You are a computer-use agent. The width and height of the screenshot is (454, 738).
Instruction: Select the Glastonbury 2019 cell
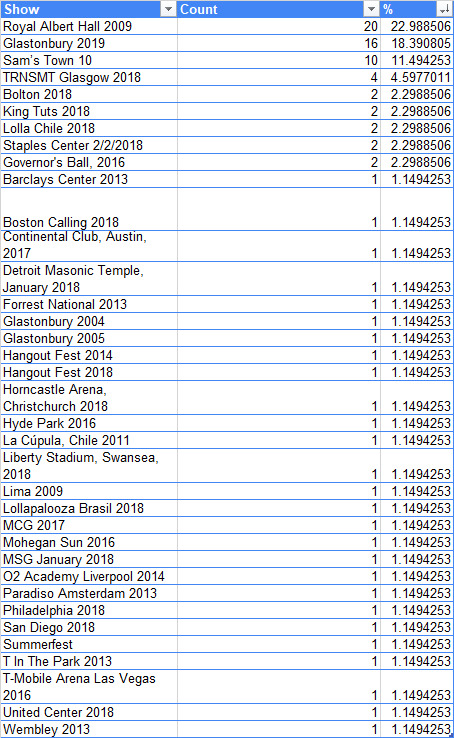[89, 43]
